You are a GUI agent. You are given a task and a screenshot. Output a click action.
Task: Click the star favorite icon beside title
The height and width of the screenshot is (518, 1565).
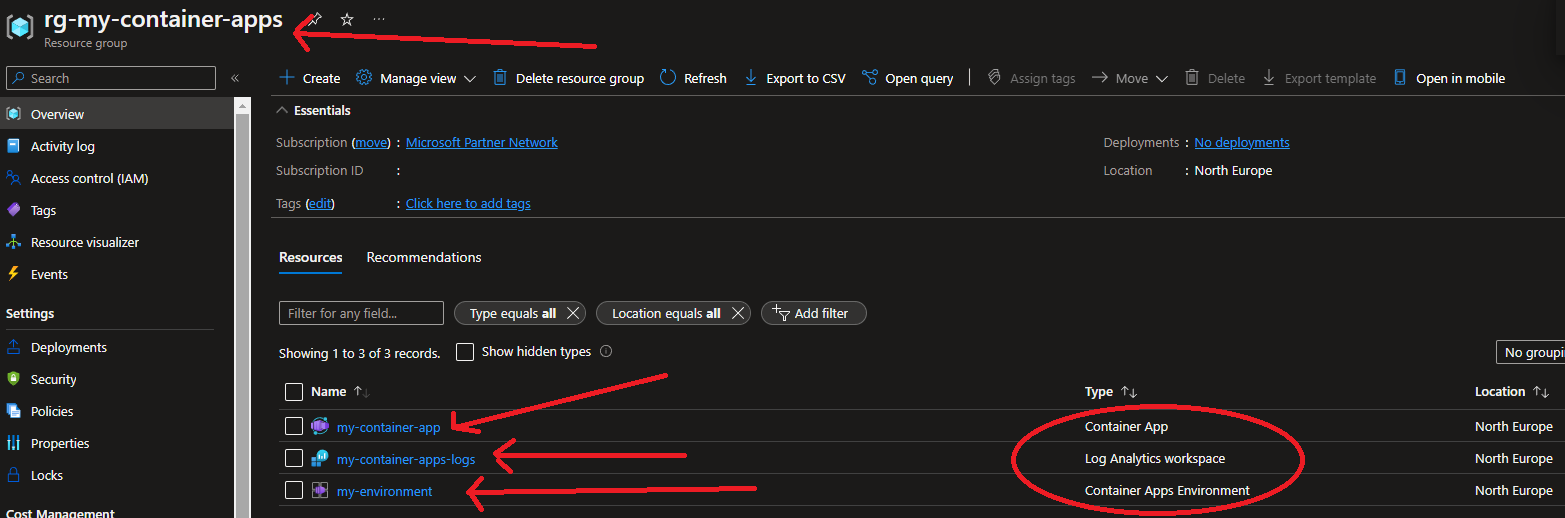(x=347, y=20)
